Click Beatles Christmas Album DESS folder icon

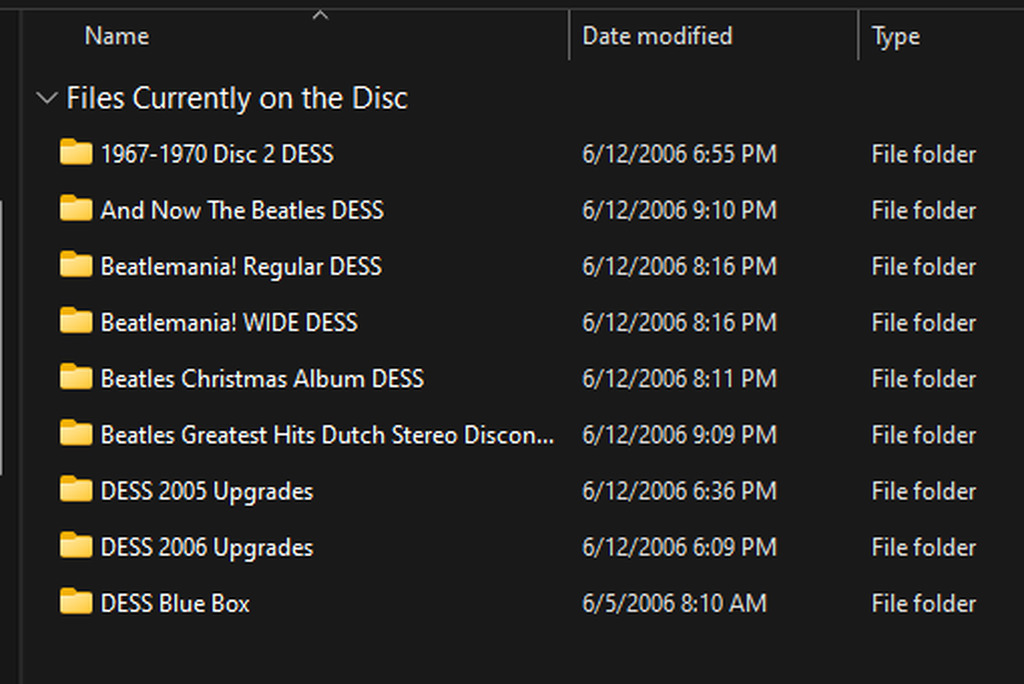point(76,378)
